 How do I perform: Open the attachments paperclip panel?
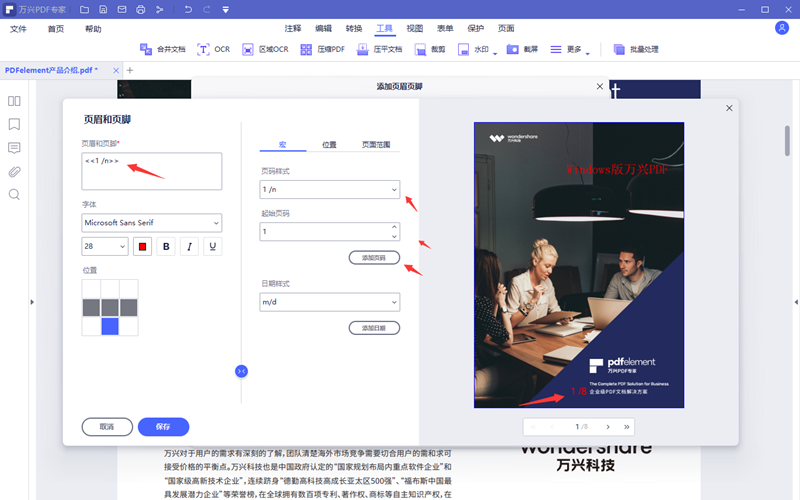point(14,171)
